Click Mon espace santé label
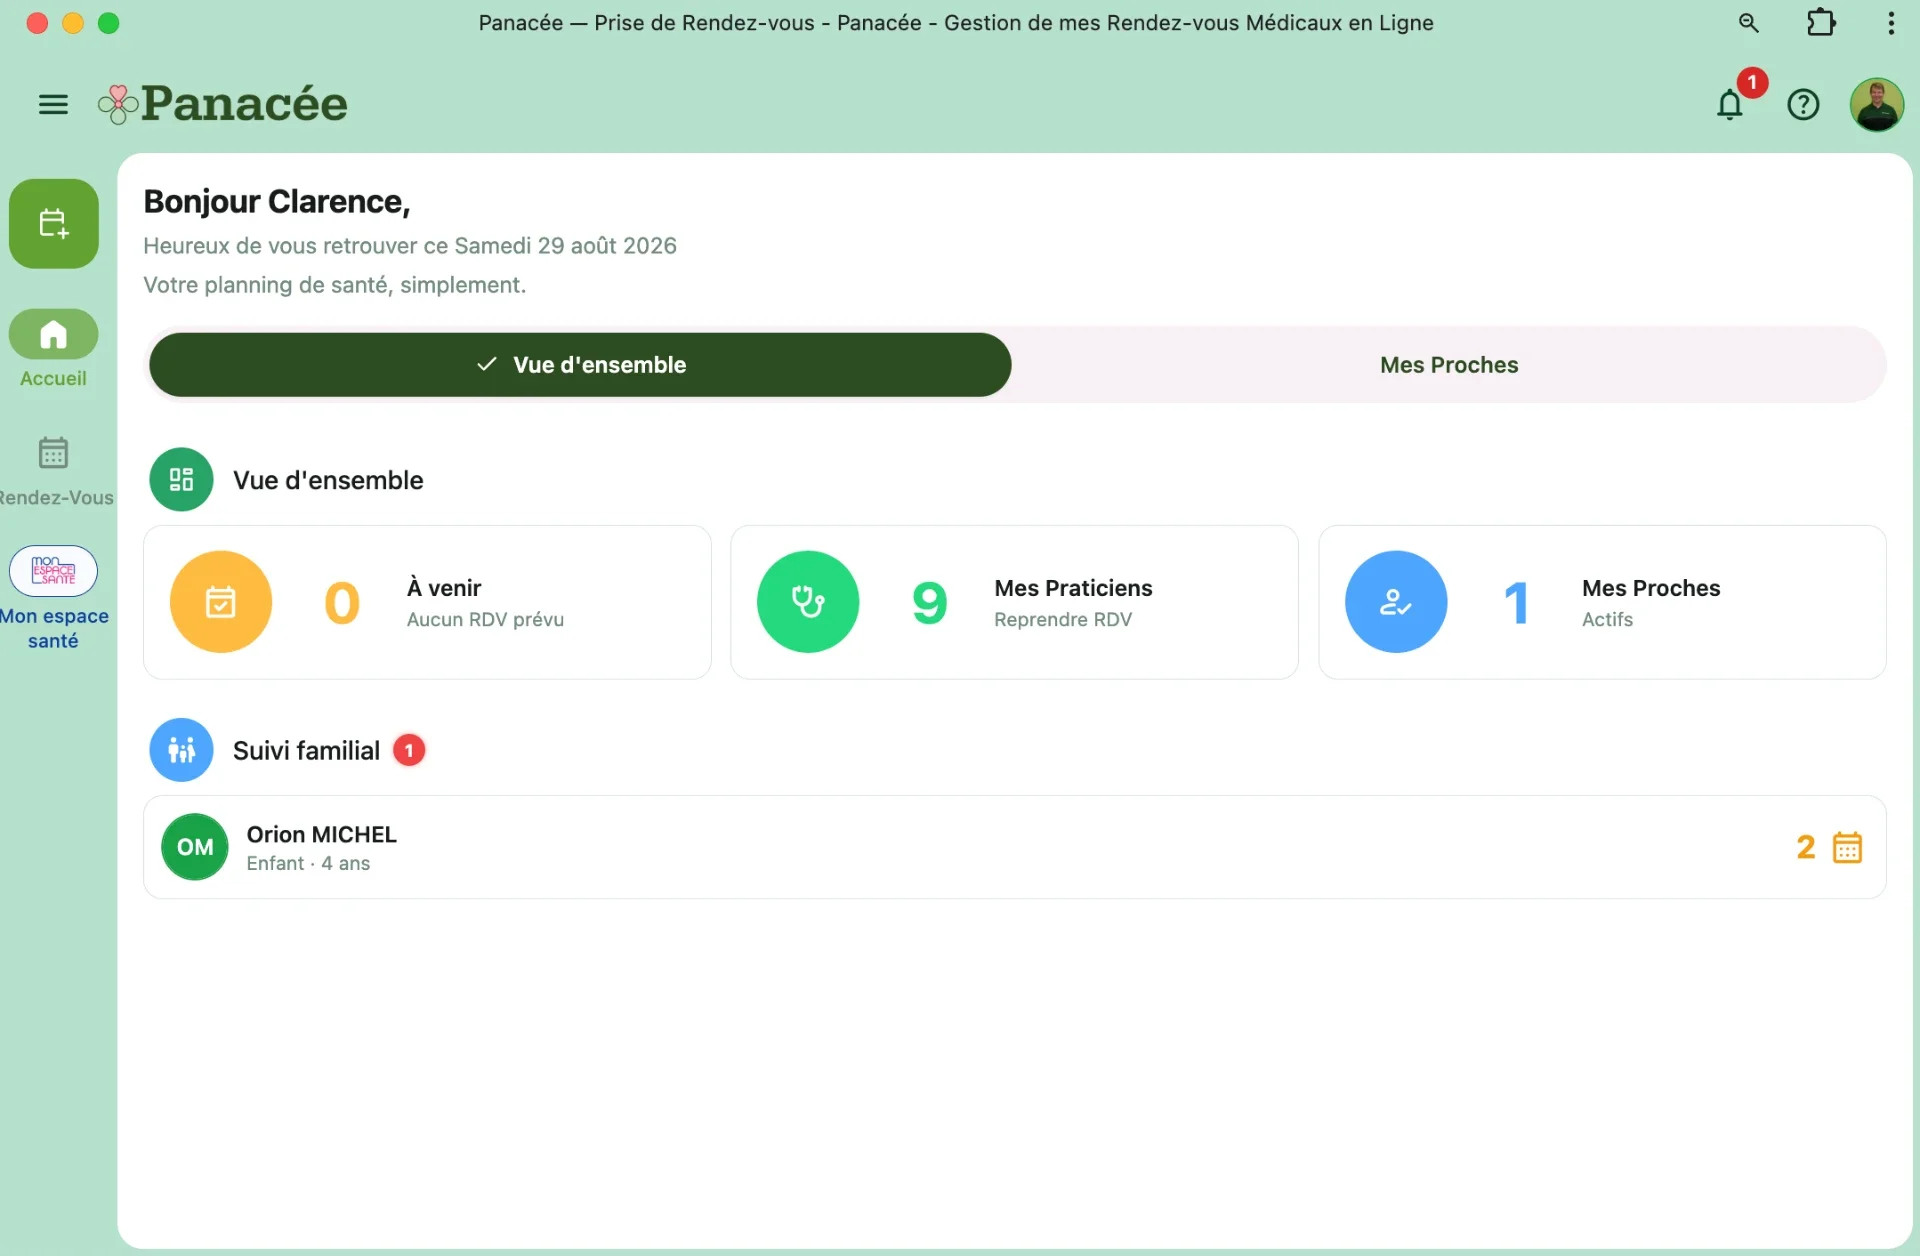The width and height of the screenshot is (1920, 1256). [x=54, y=628]
